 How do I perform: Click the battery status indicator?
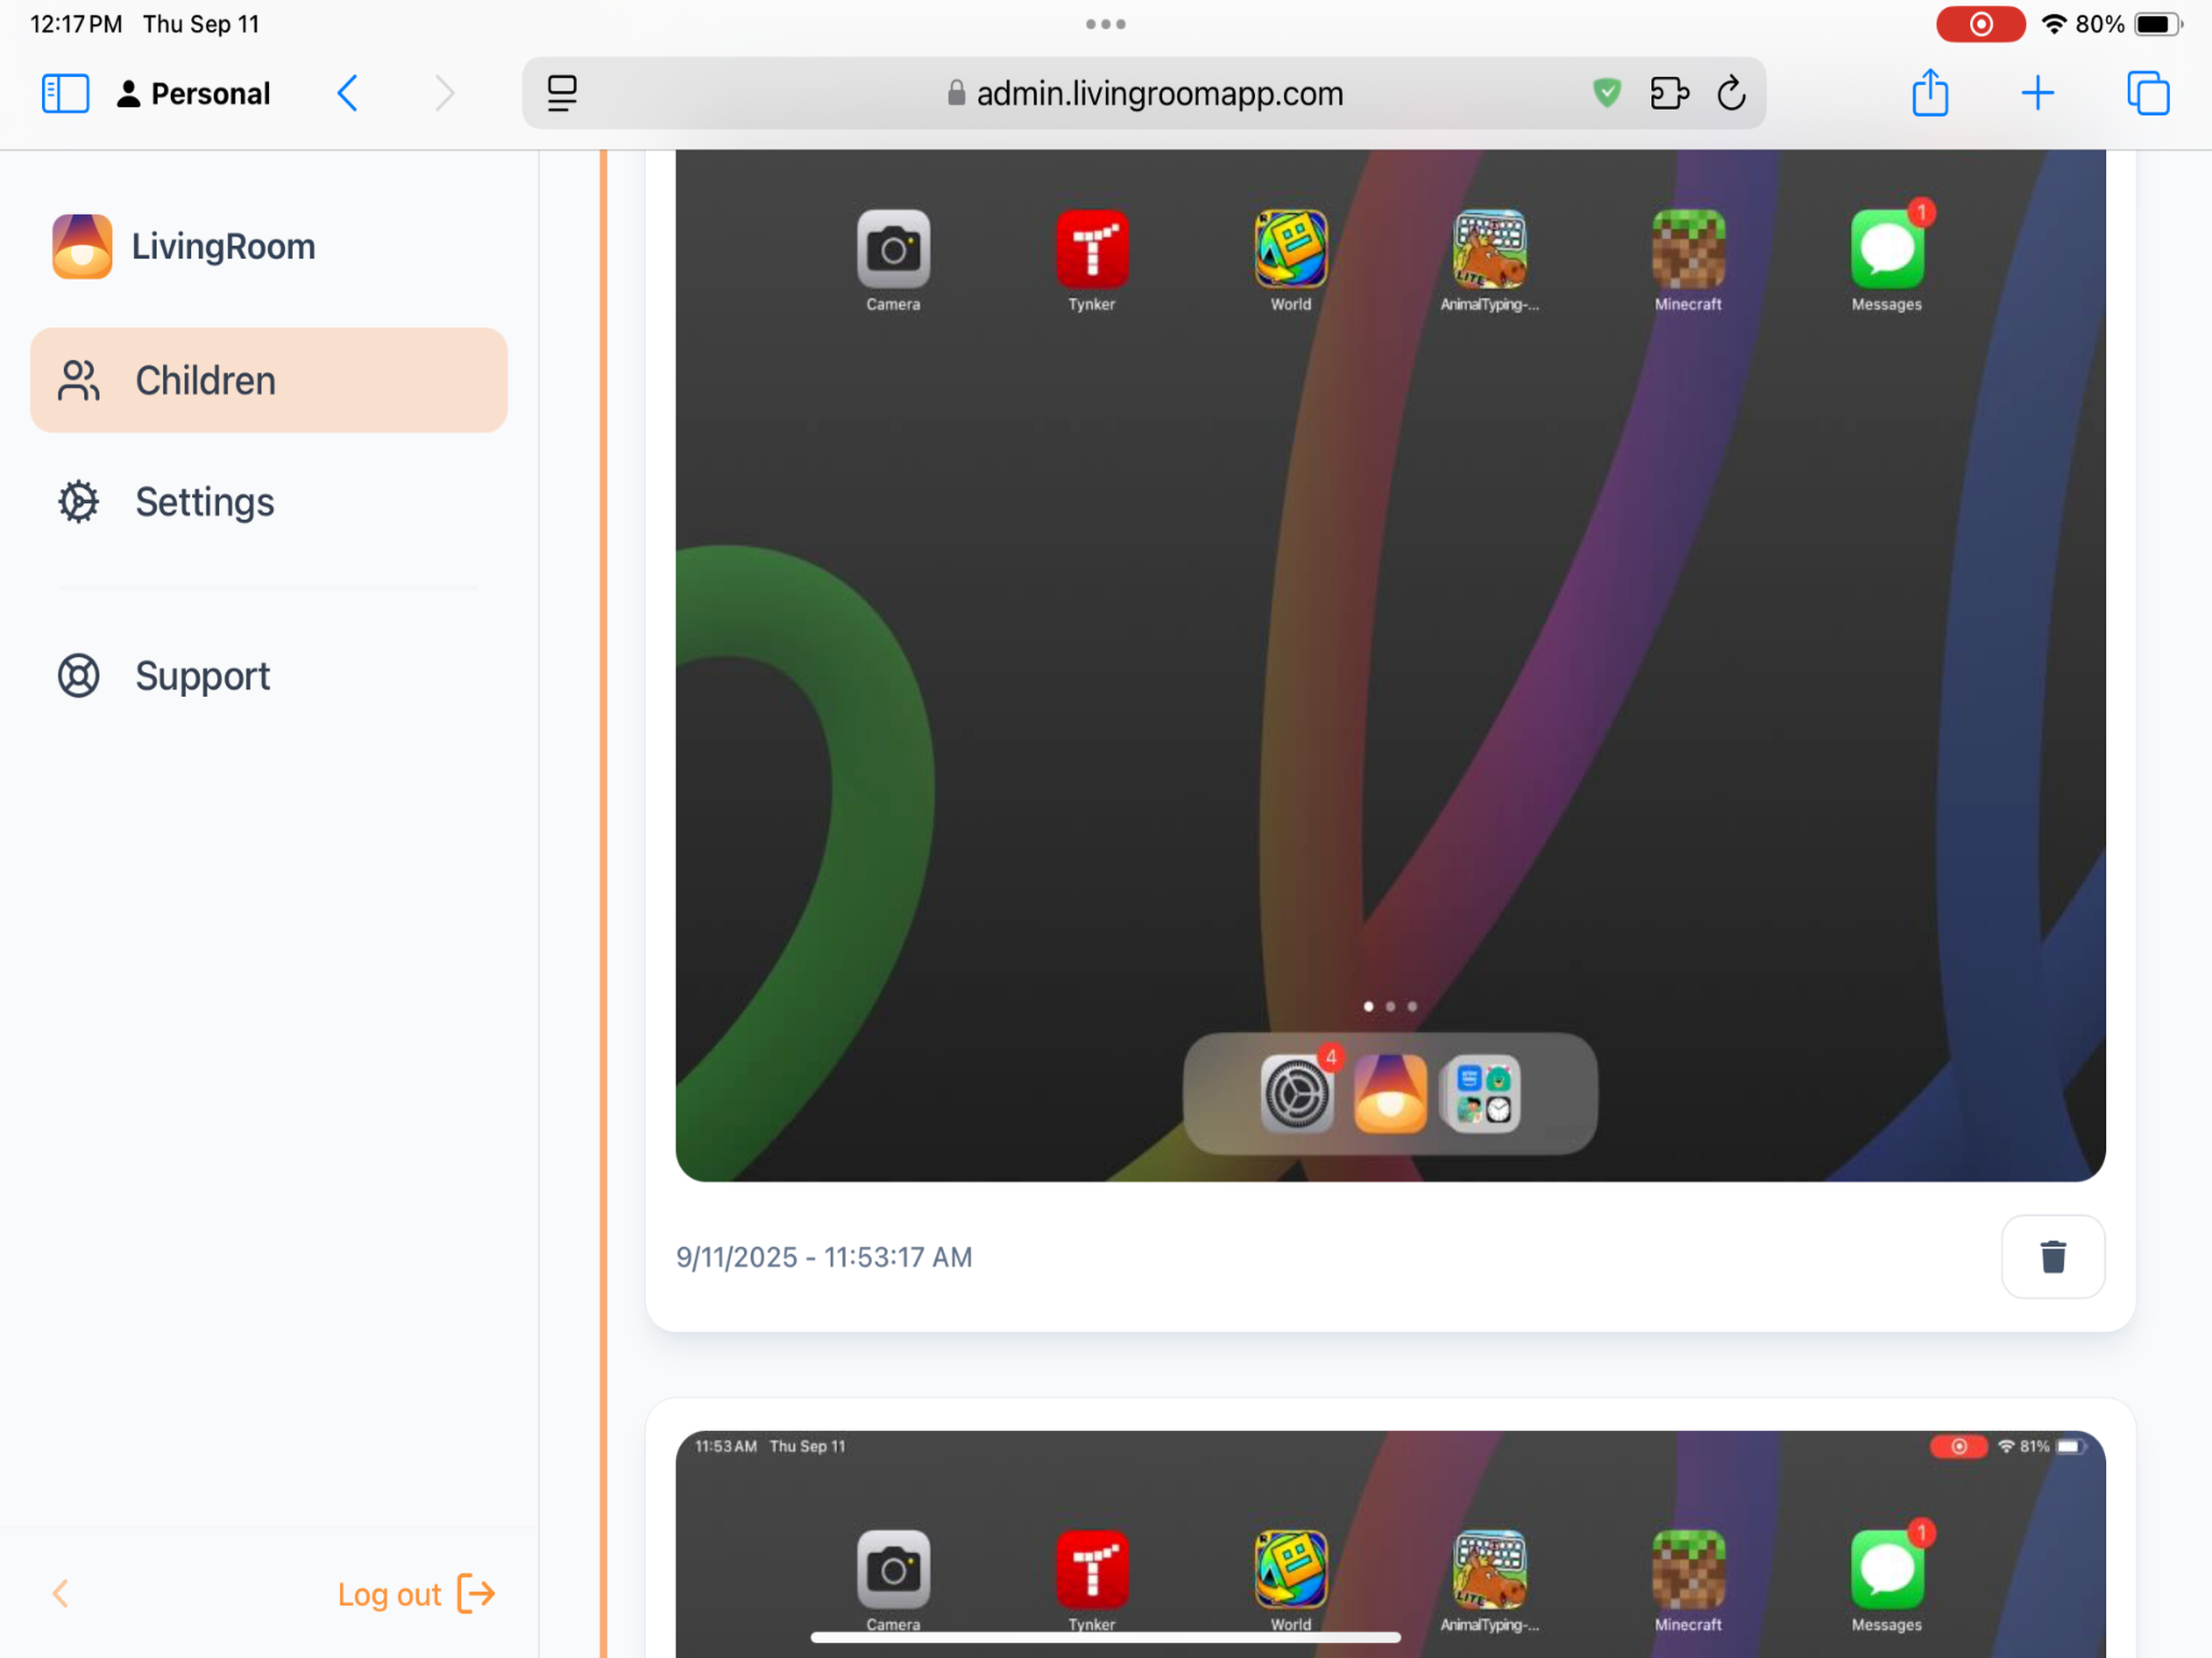point(2158,24)
